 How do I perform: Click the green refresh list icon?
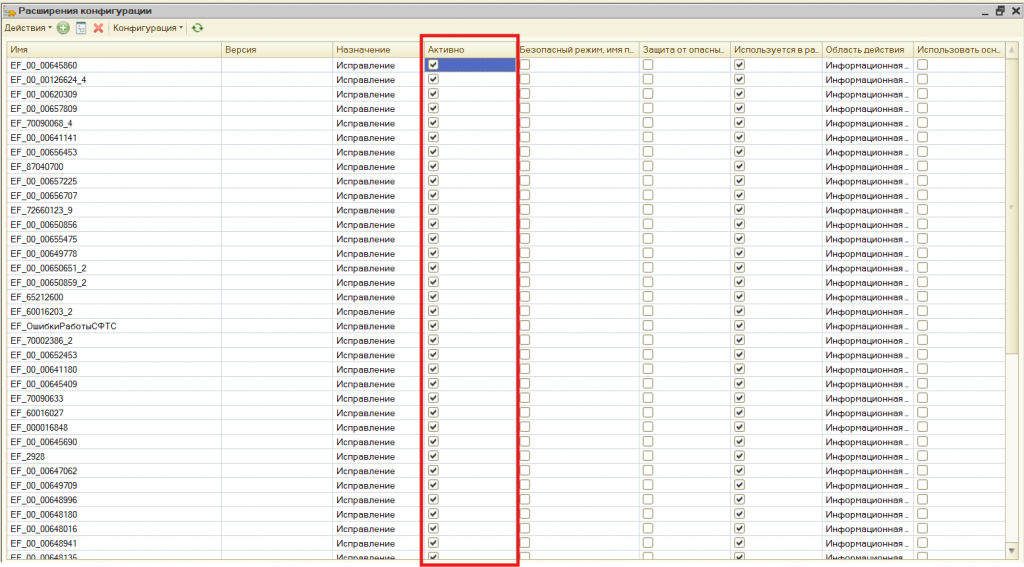[197, 28]
